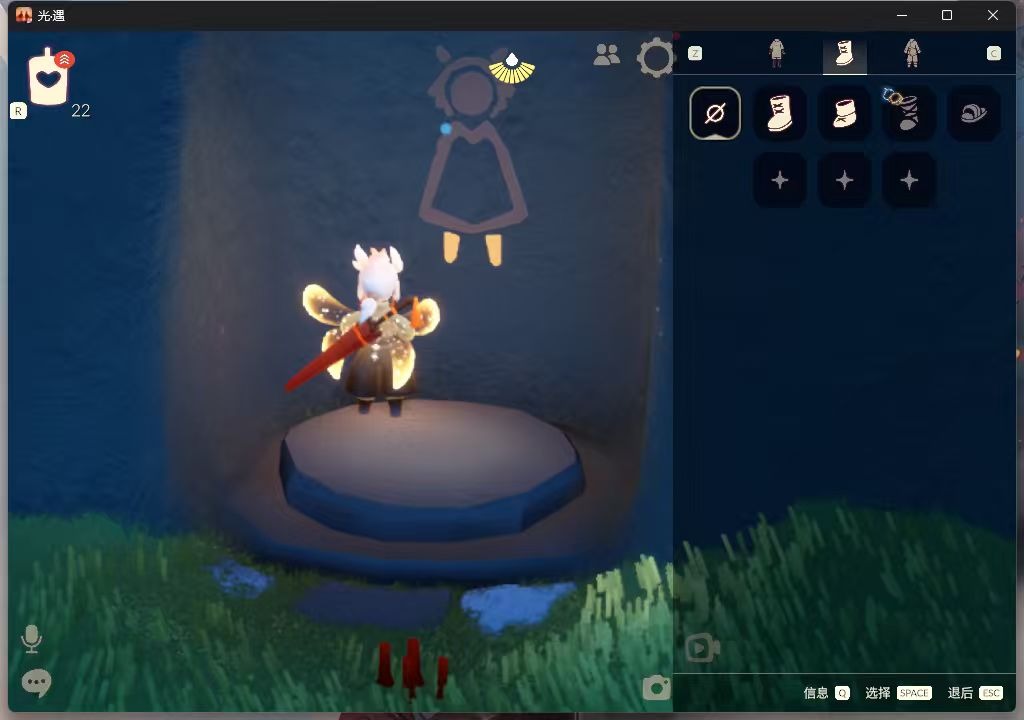The image size is (1024, 720).
Task: Equip the short ankle boots
Action: tap(844, 113)
